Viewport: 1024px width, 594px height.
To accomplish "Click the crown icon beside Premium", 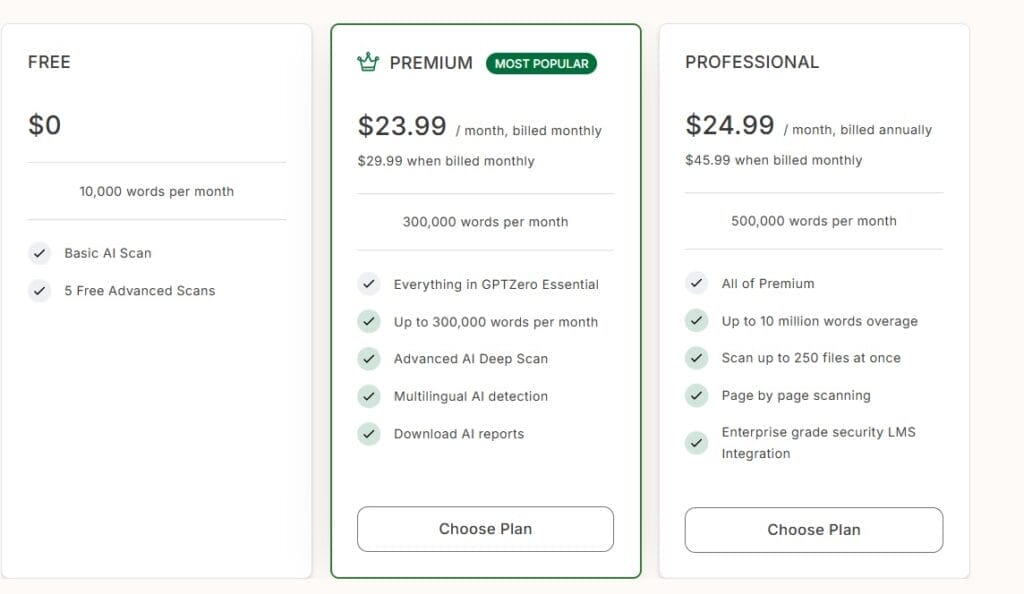I will (x=368, y=63).
